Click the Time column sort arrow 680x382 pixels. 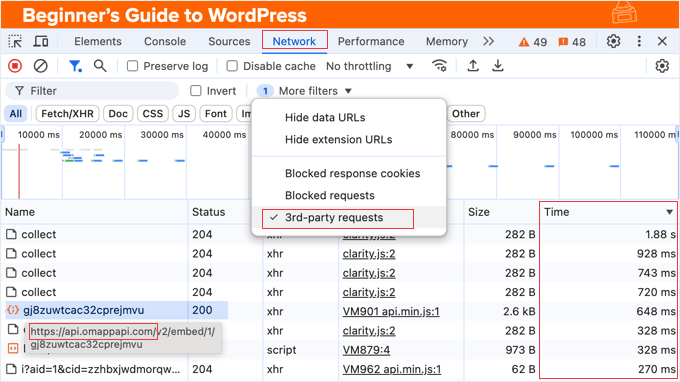point(669,212)
